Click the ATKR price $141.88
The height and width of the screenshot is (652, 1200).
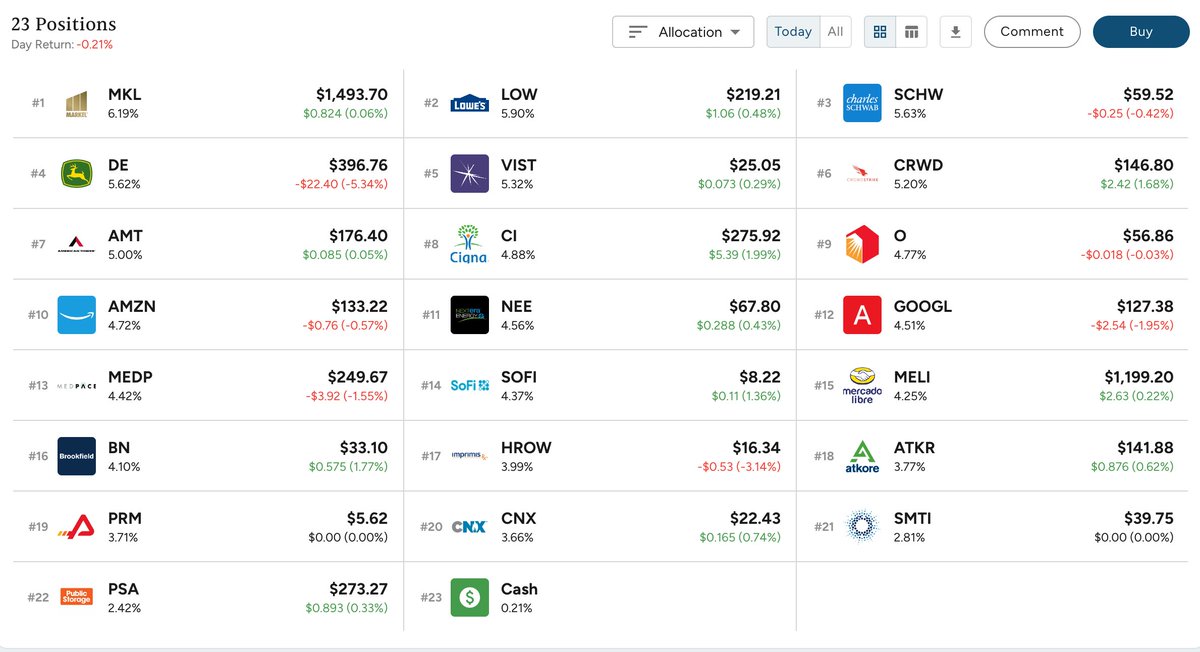pyautogui.click(x=1144, y=448)
